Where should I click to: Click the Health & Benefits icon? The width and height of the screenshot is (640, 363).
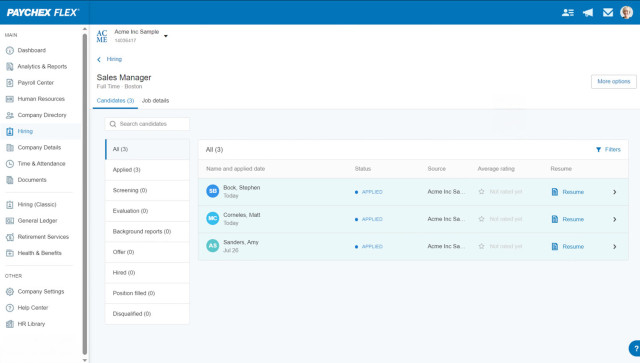10,253
